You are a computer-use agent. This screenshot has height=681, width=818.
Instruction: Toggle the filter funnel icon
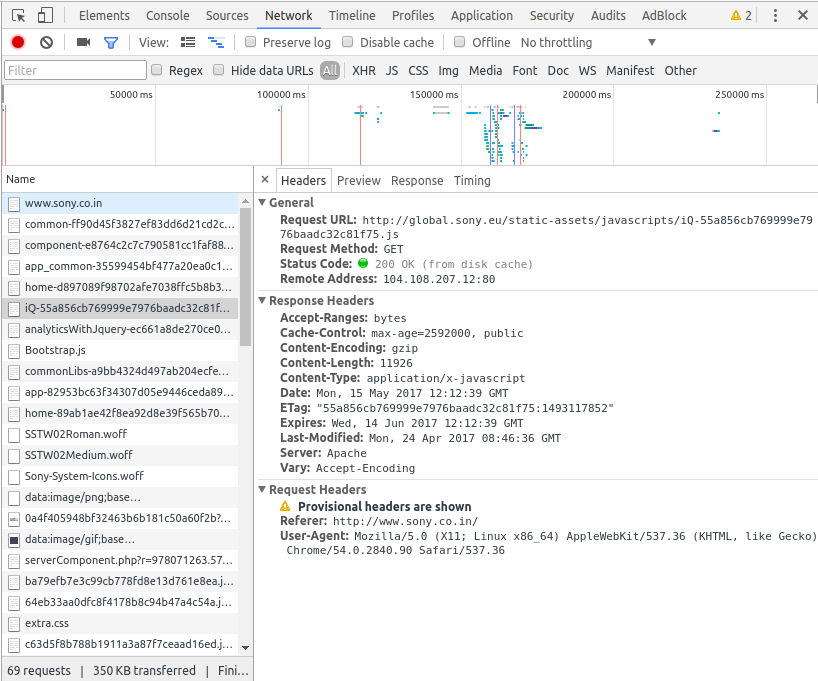[111, 43]
